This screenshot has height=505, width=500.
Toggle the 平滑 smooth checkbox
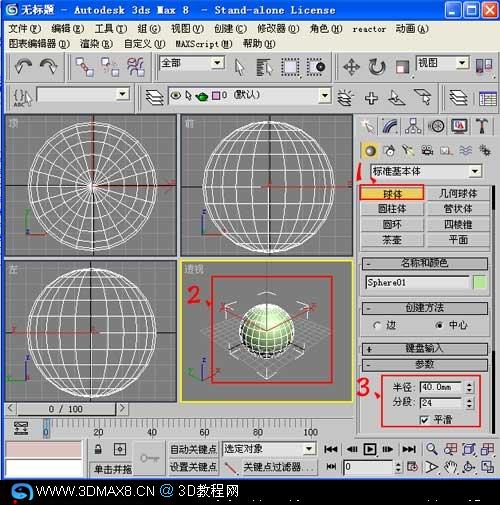[x=424, y=420]
